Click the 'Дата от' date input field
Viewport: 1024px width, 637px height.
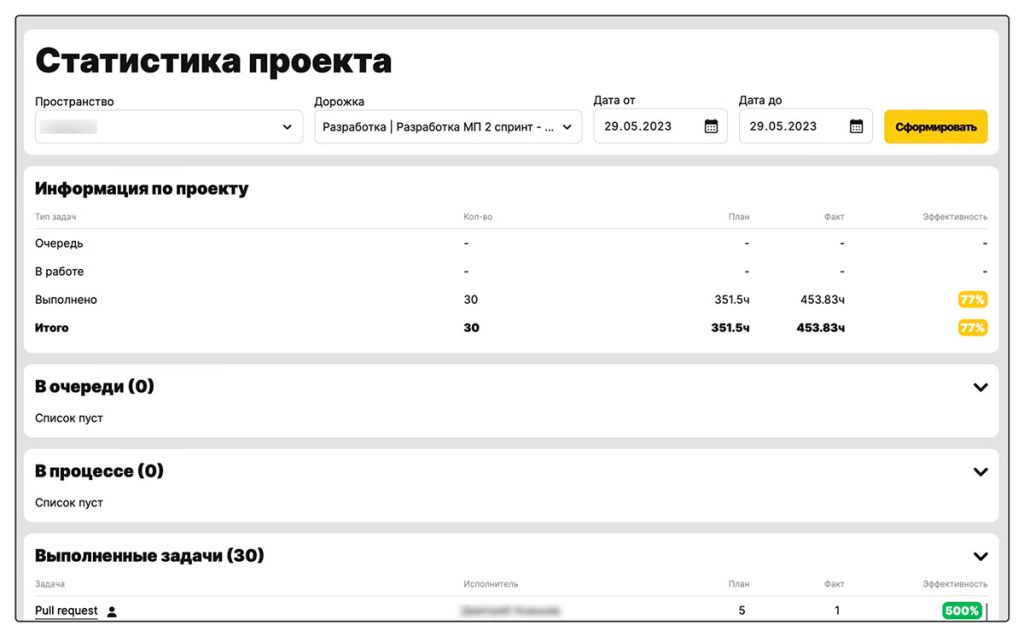tap(648, 127)
